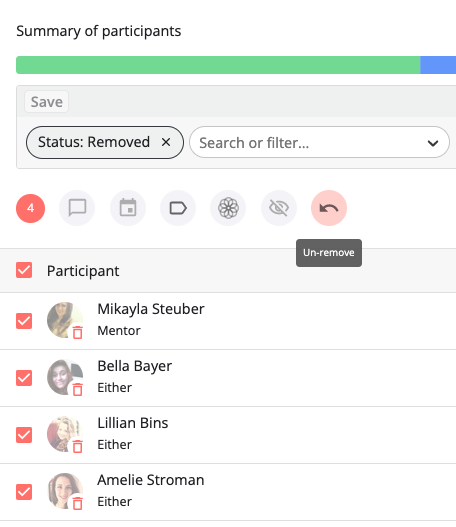Click trash icon on Mikayla Steuber's avatar

pyautogui.click(x=78, y=332)
